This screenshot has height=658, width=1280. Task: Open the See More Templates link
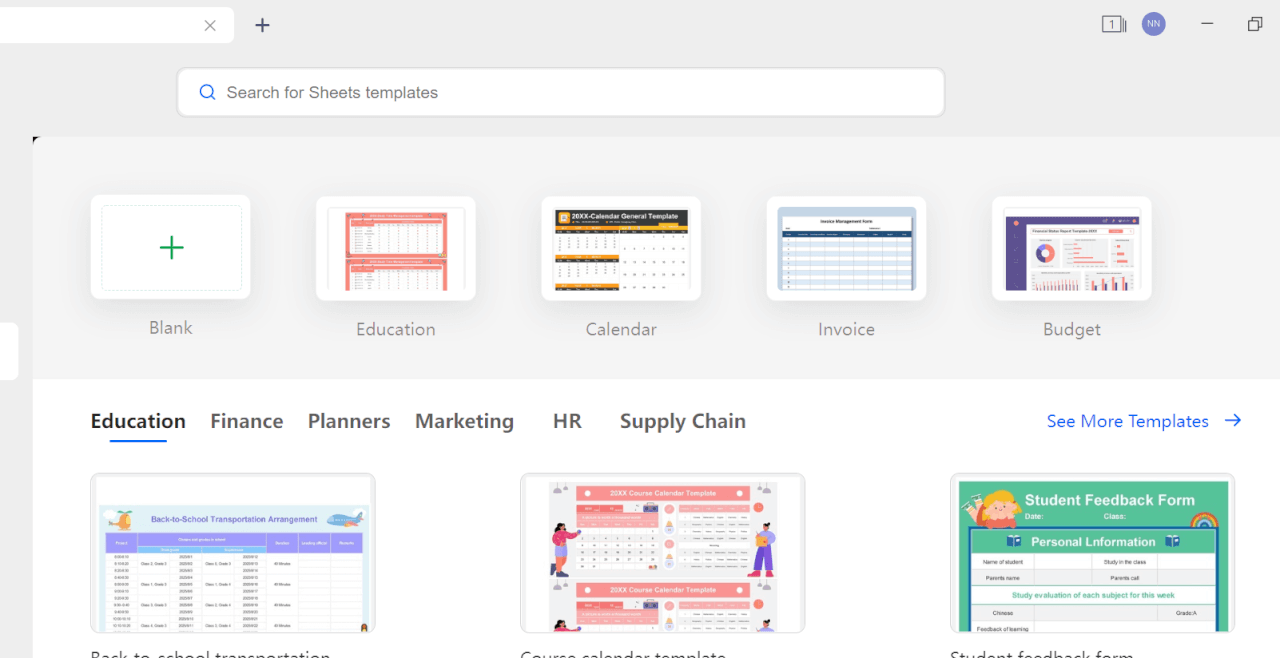tap(1127, 420)
